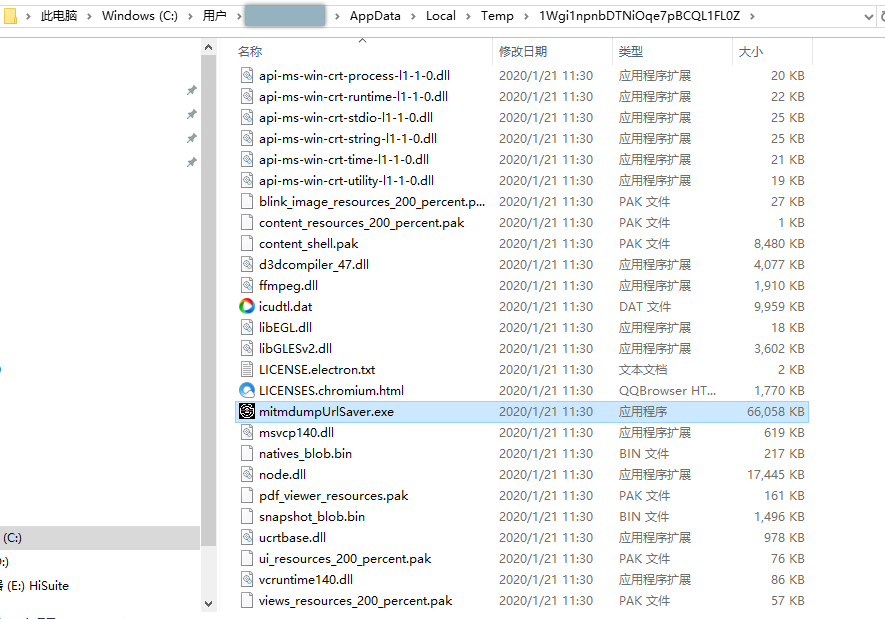Click the navigation pane scroll-down arrow

coord(208,604)
